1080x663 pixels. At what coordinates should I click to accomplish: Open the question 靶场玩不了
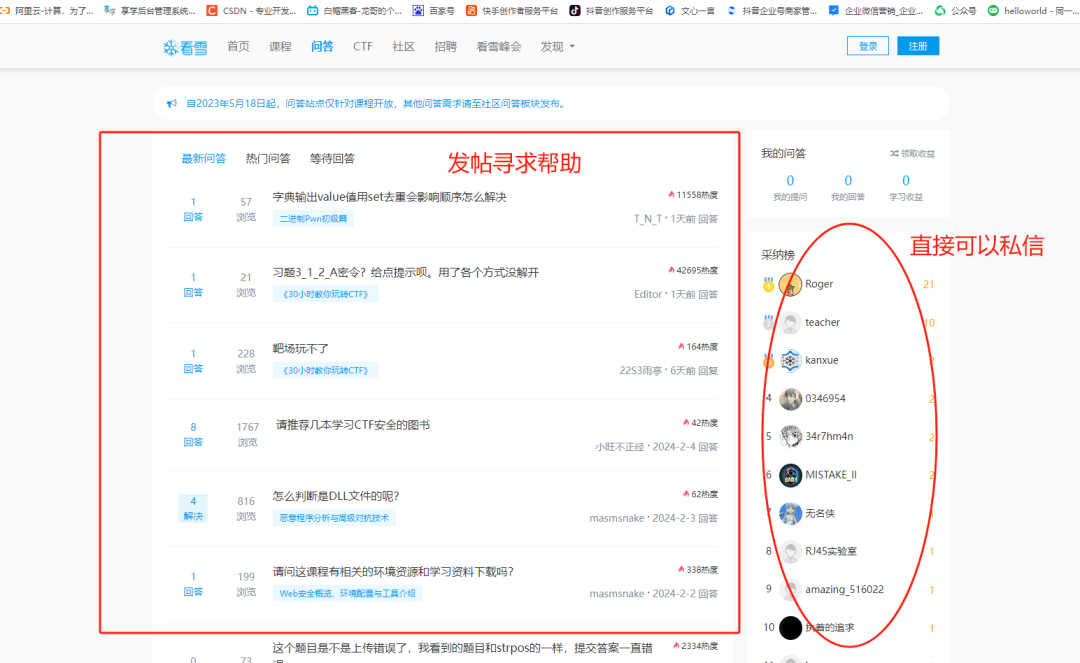point(300,348)
